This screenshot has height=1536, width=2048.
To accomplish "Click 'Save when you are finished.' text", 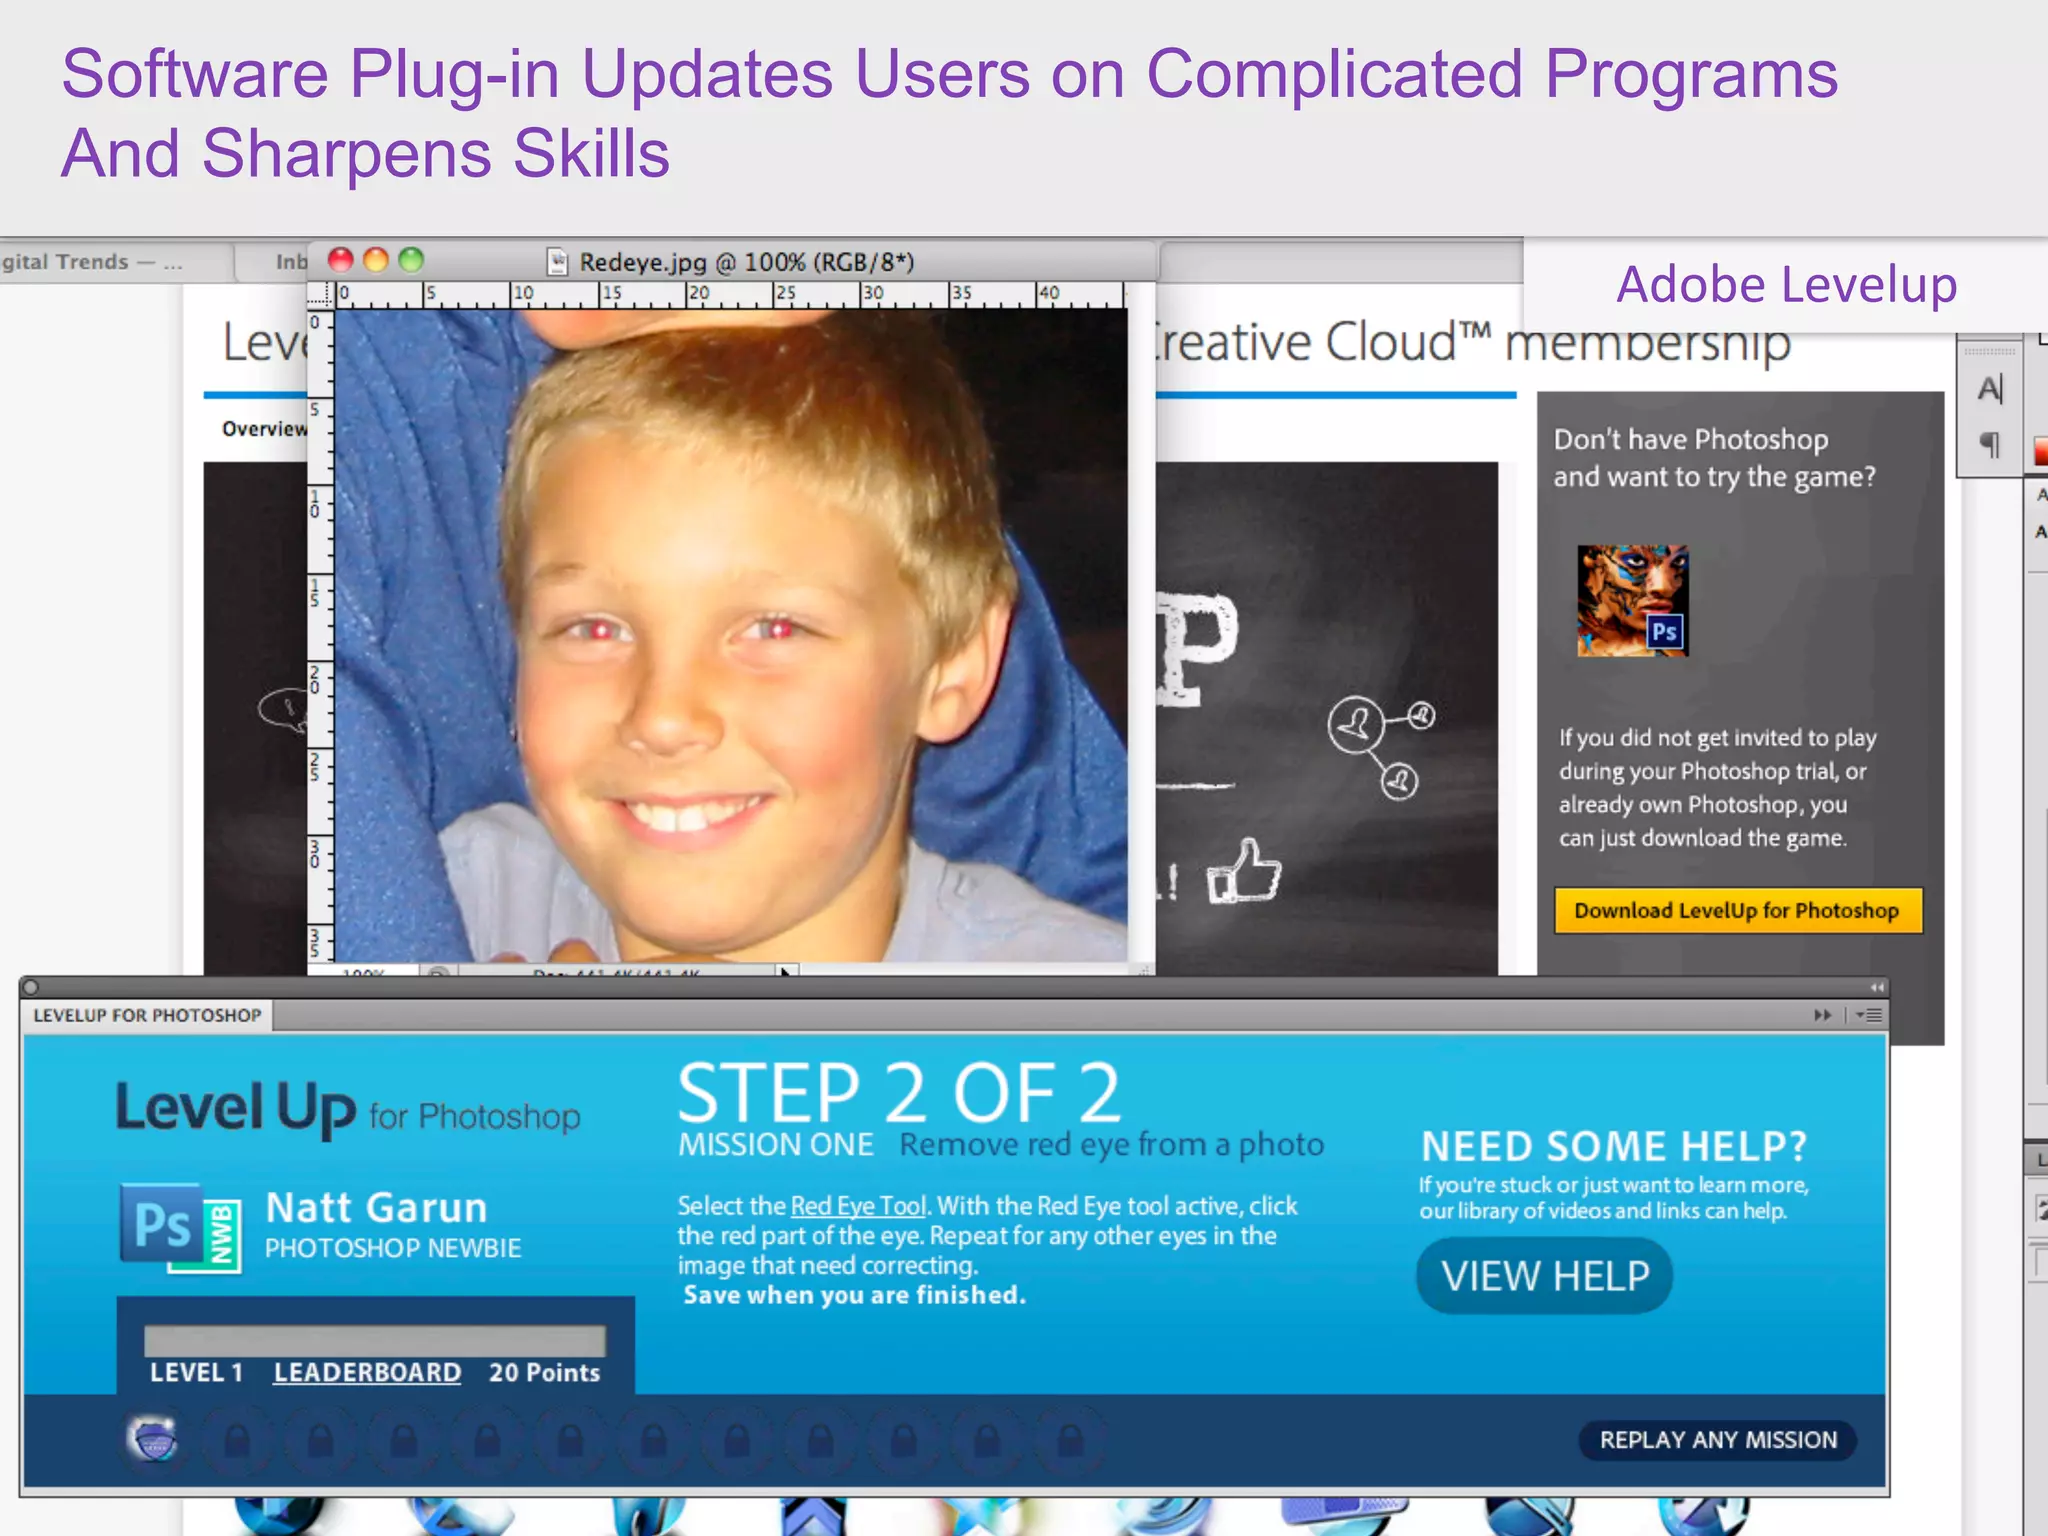I will coord(855,1295).
